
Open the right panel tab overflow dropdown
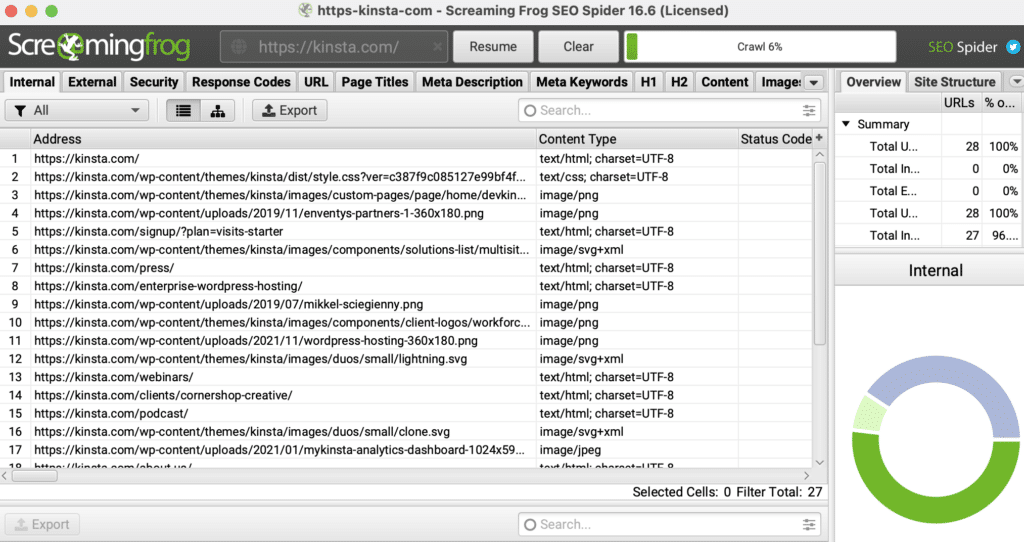pyautogui.click(x=1016, y=82)
